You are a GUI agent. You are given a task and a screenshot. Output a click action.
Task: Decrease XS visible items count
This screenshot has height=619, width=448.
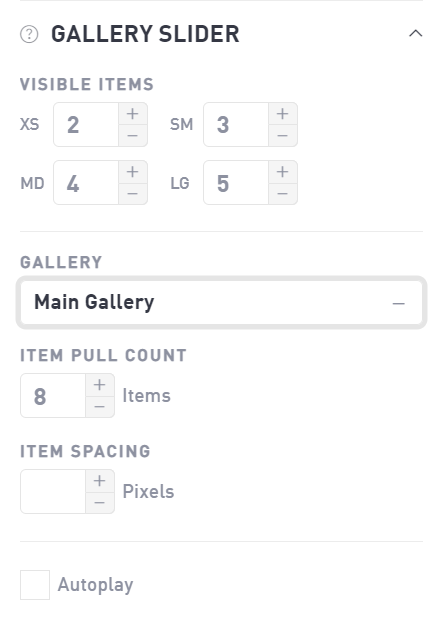pyautogui.click(x=133, y=135)
